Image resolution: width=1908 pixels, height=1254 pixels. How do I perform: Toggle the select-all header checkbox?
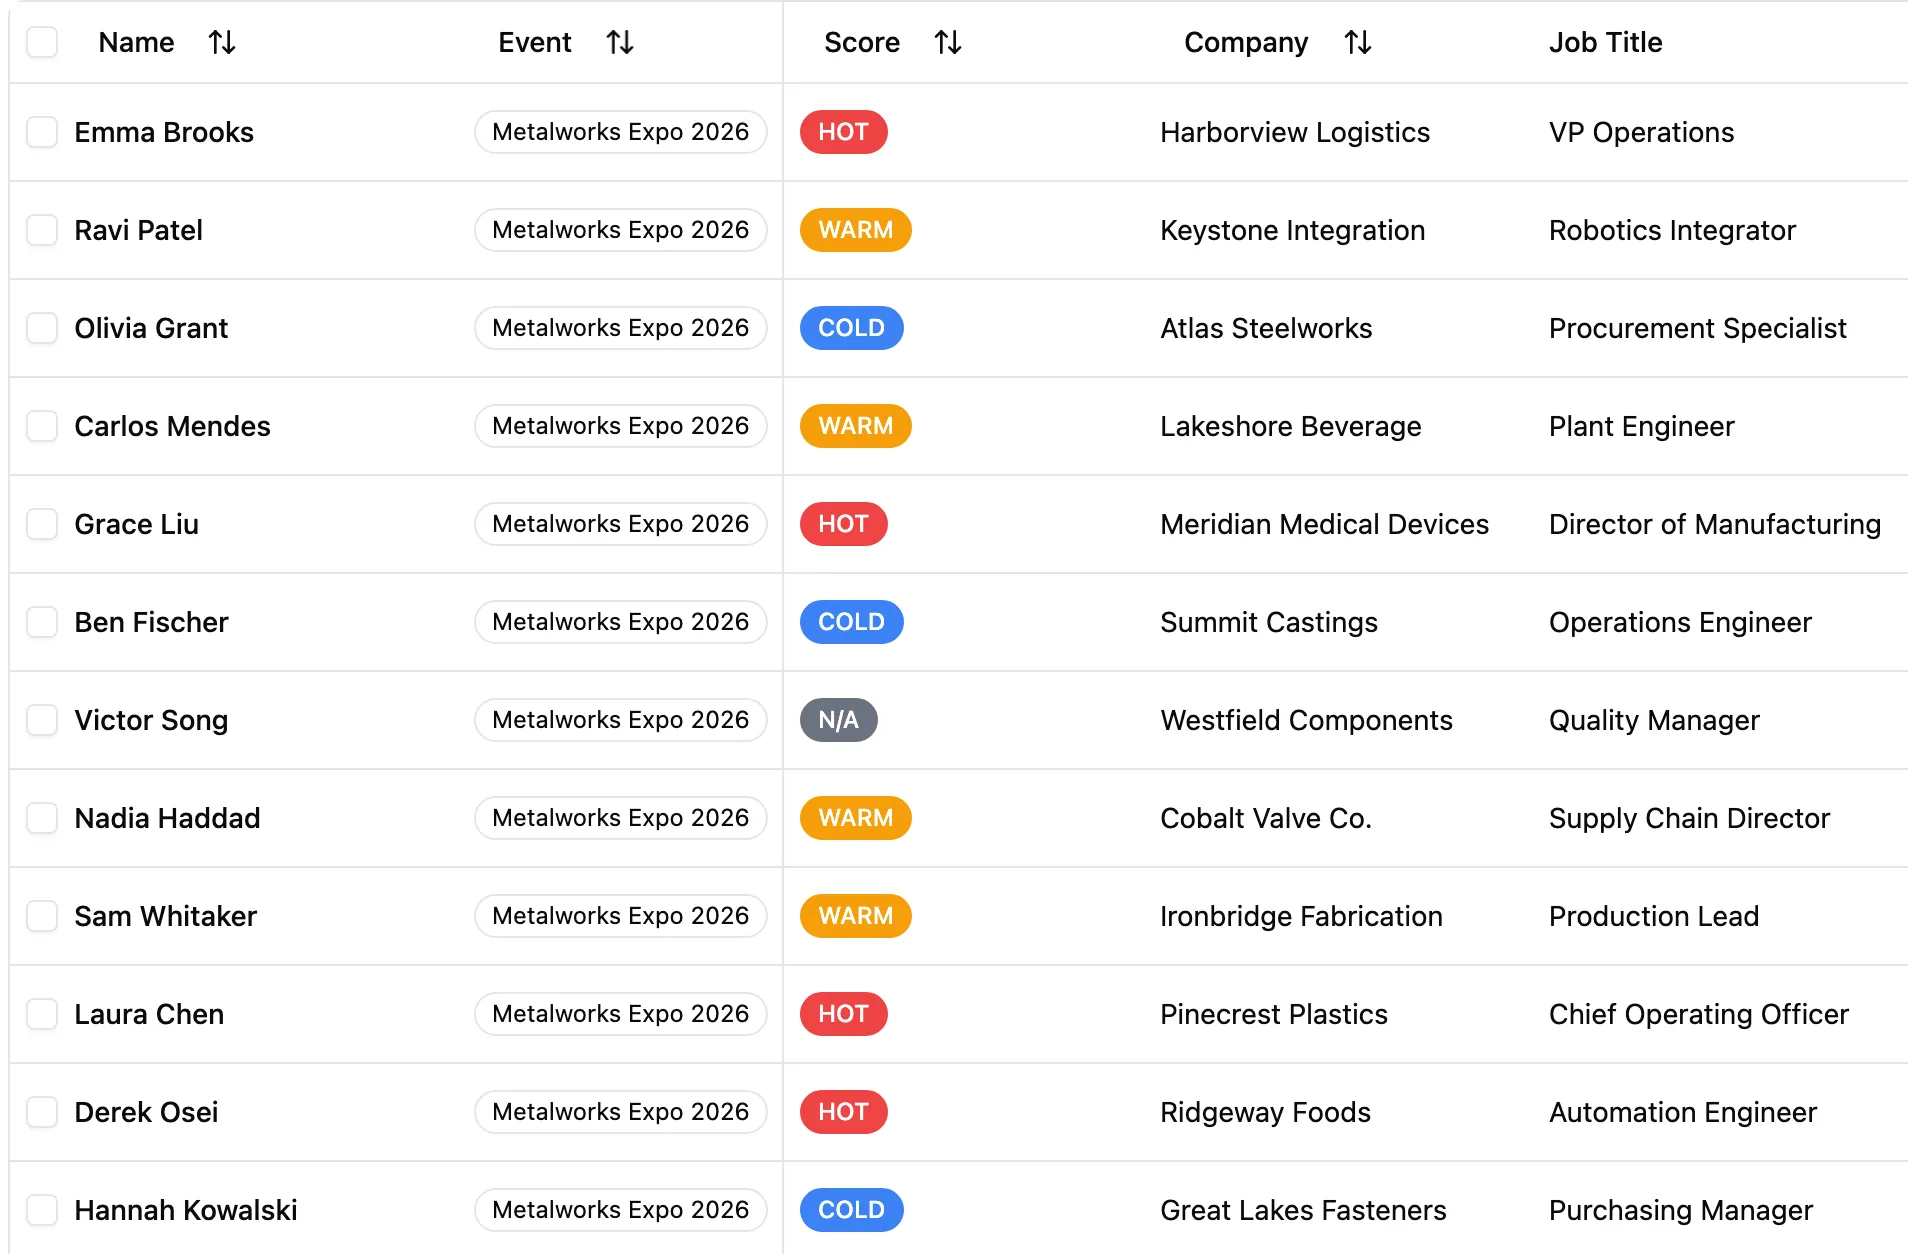point(42,42)
